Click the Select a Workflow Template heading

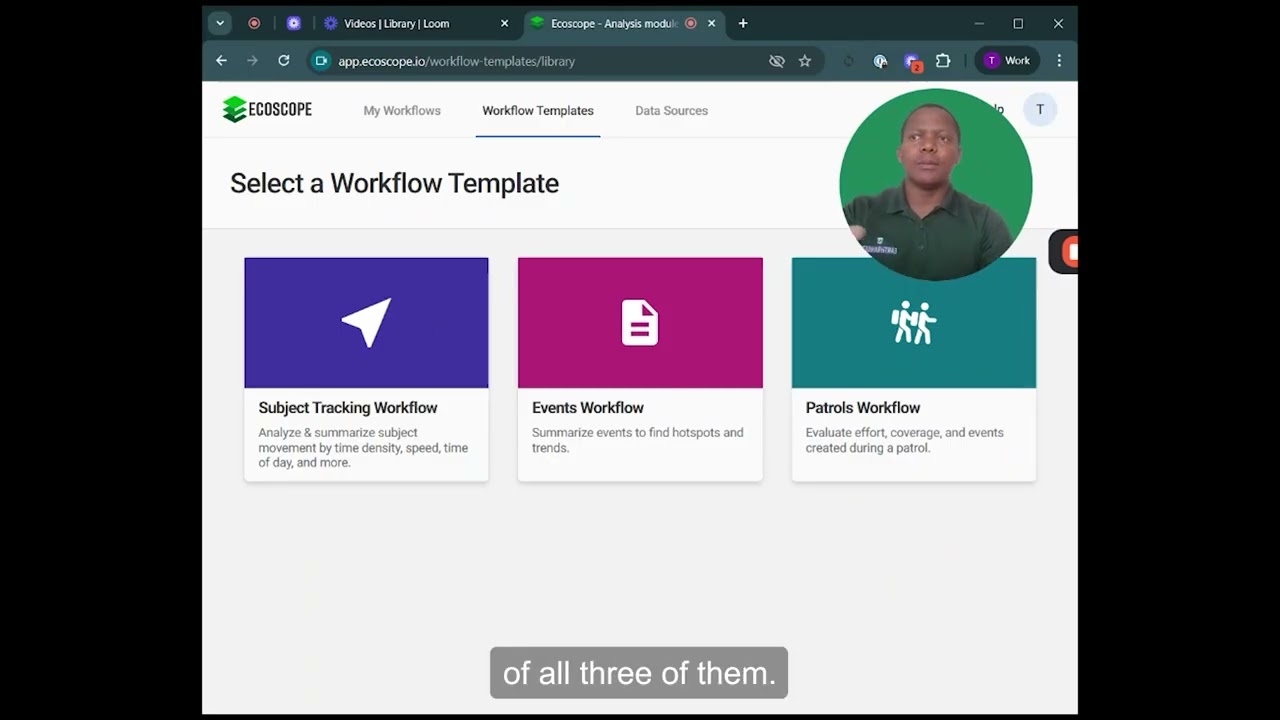(x=394, y=183)
